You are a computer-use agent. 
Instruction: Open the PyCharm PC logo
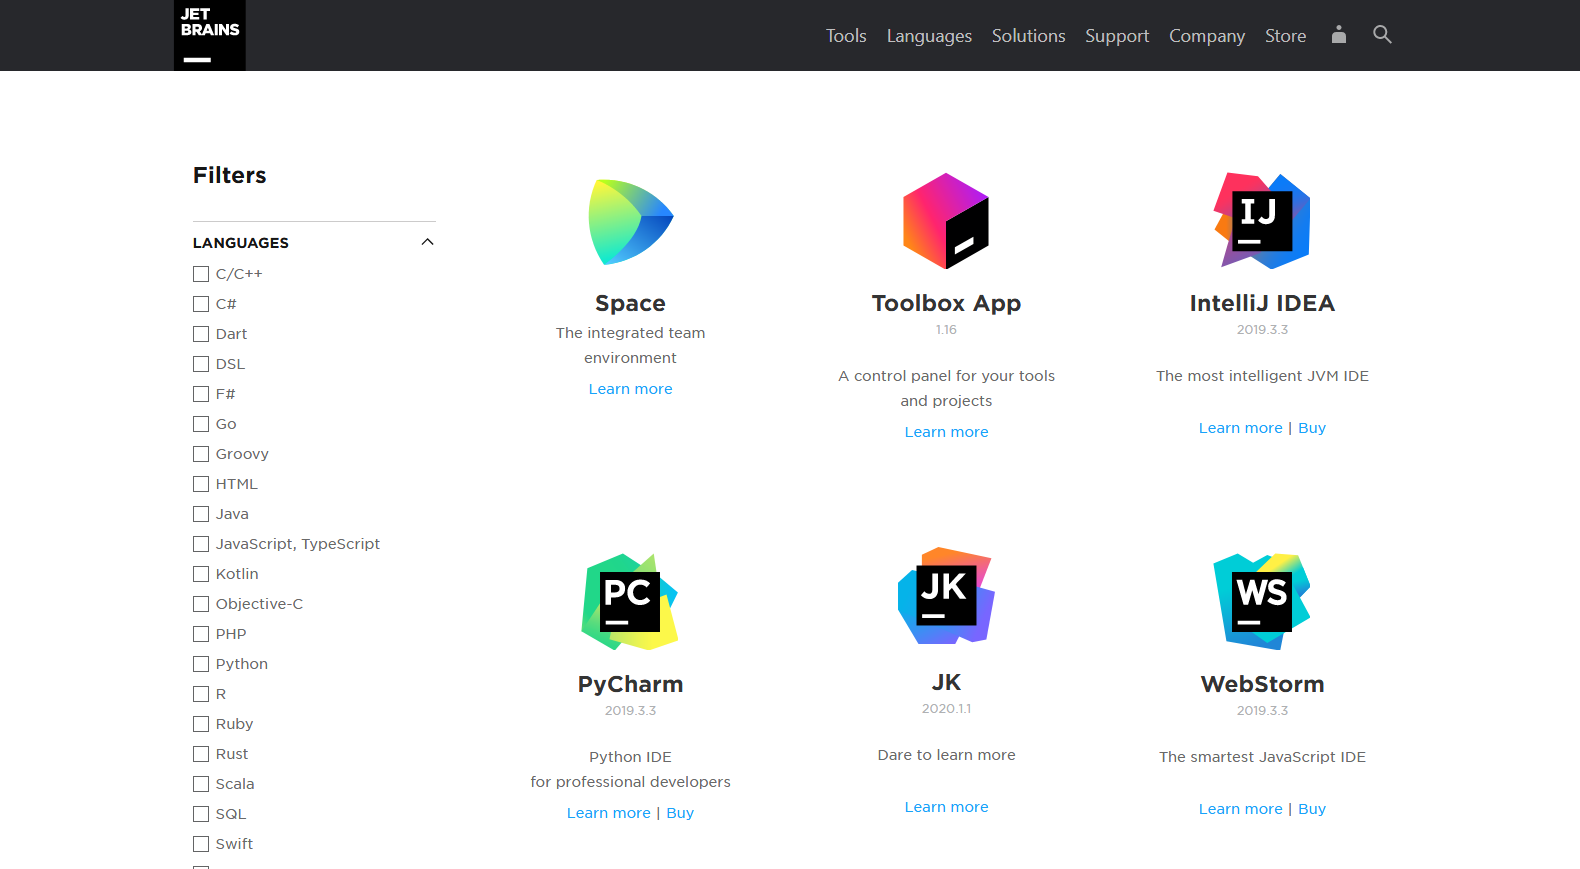click(630, 602)
